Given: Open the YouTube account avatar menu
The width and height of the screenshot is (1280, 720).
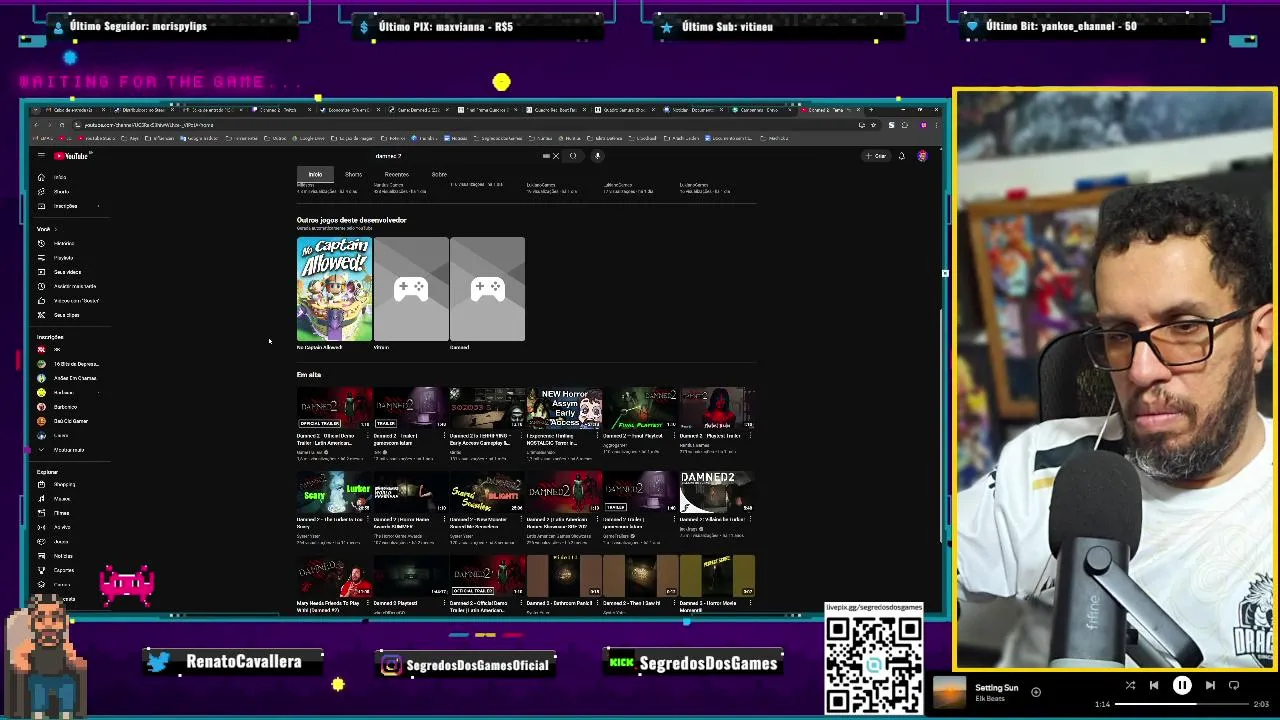Looking at the screenshot, I should (922, 156).
